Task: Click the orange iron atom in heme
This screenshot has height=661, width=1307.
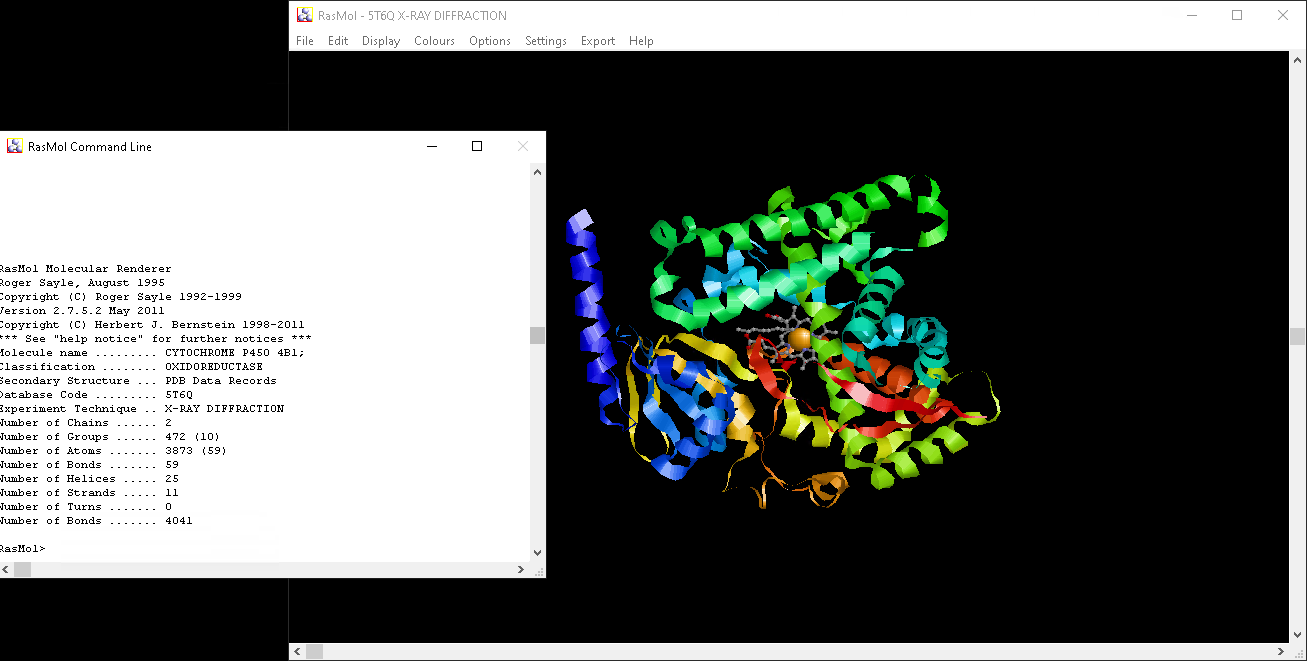Action: (x=799, y=340)
